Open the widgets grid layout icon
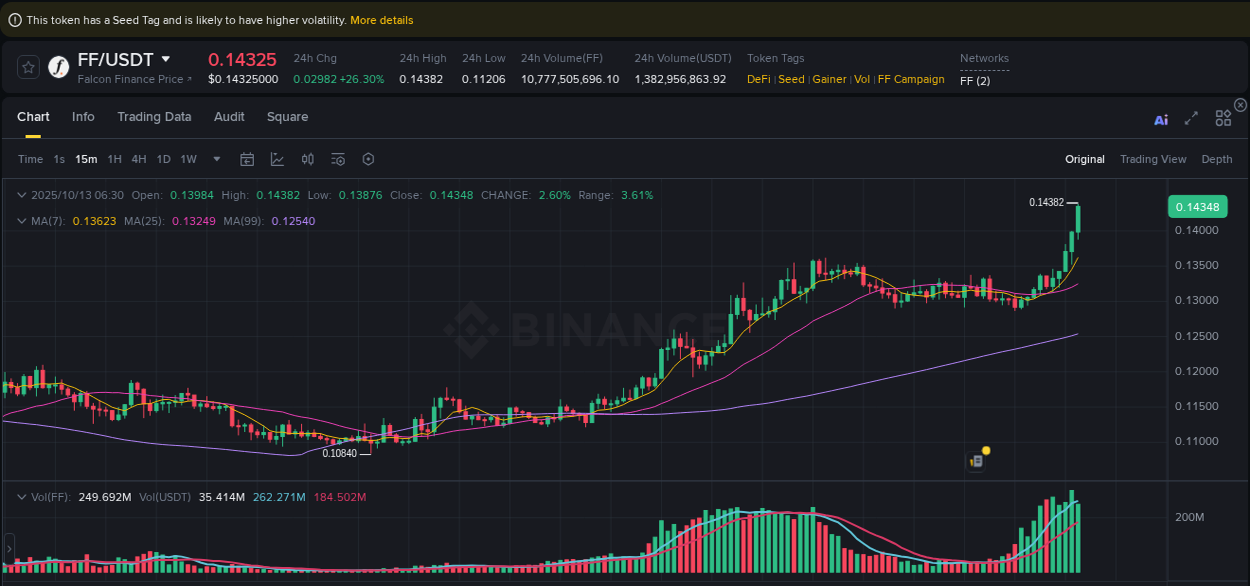Screen dimensions: 1250x586 point(1222,117)
